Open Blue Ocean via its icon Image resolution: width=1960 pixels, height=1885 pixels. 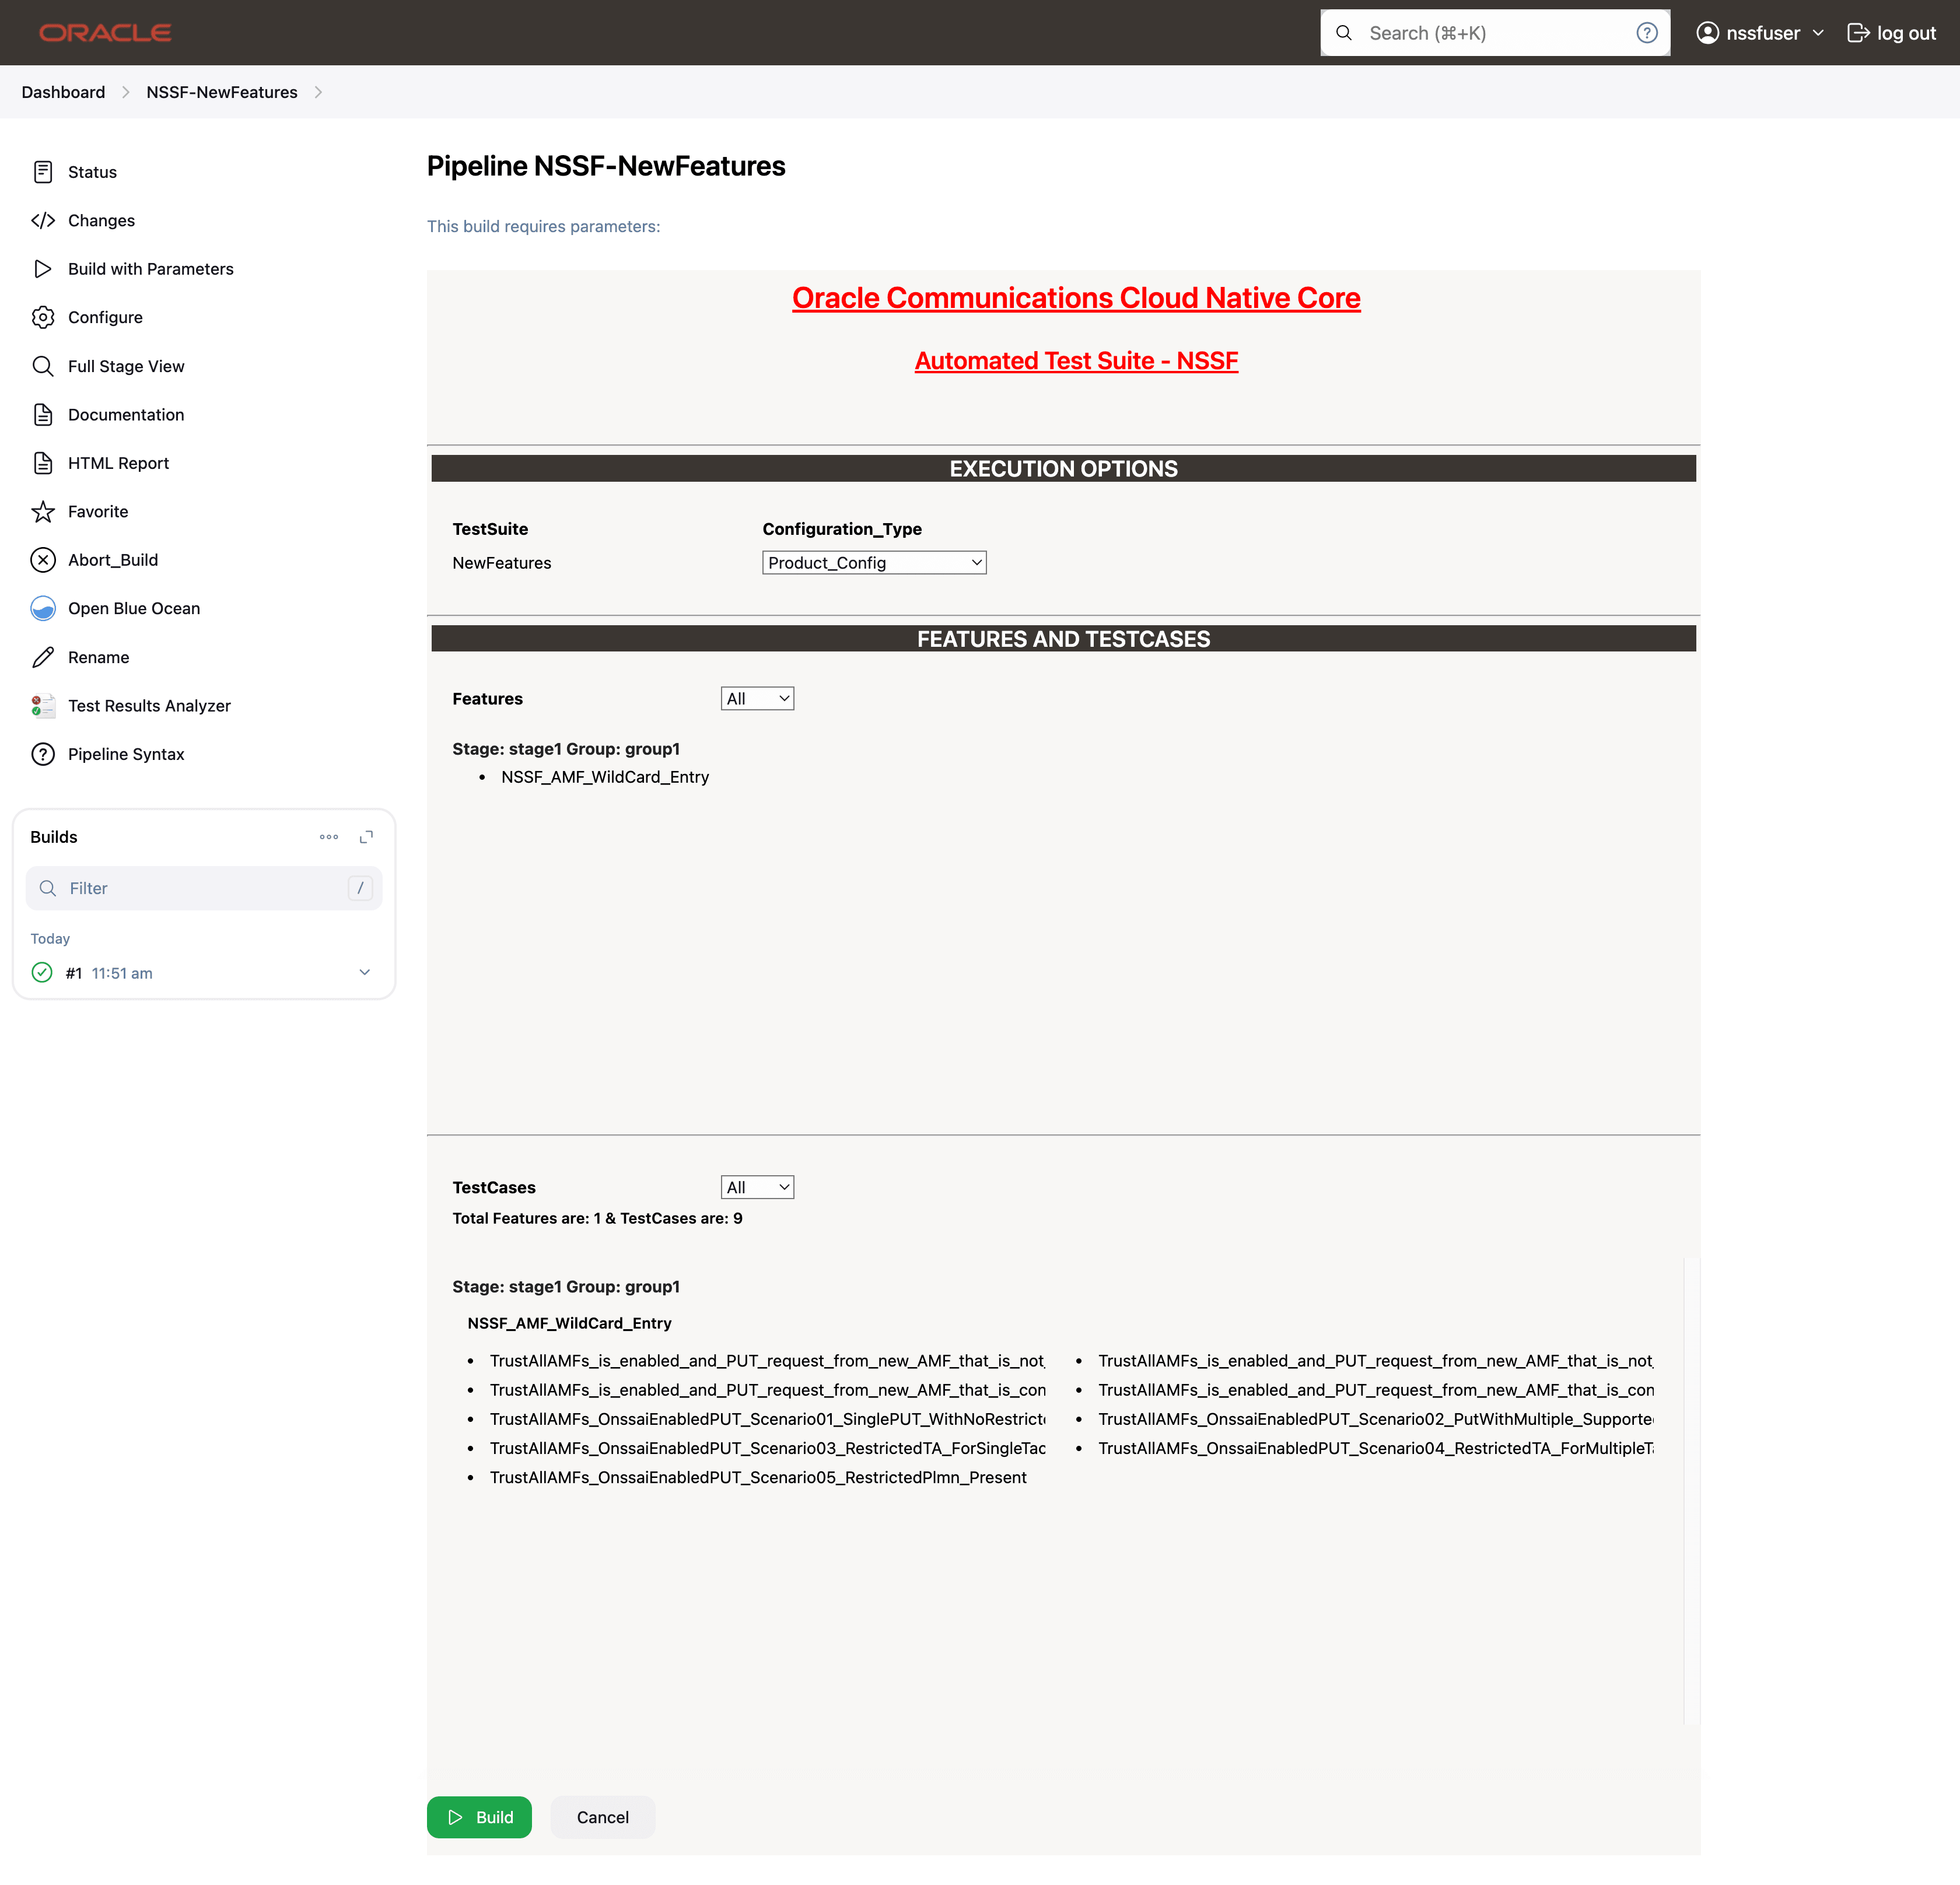[43, 608]
